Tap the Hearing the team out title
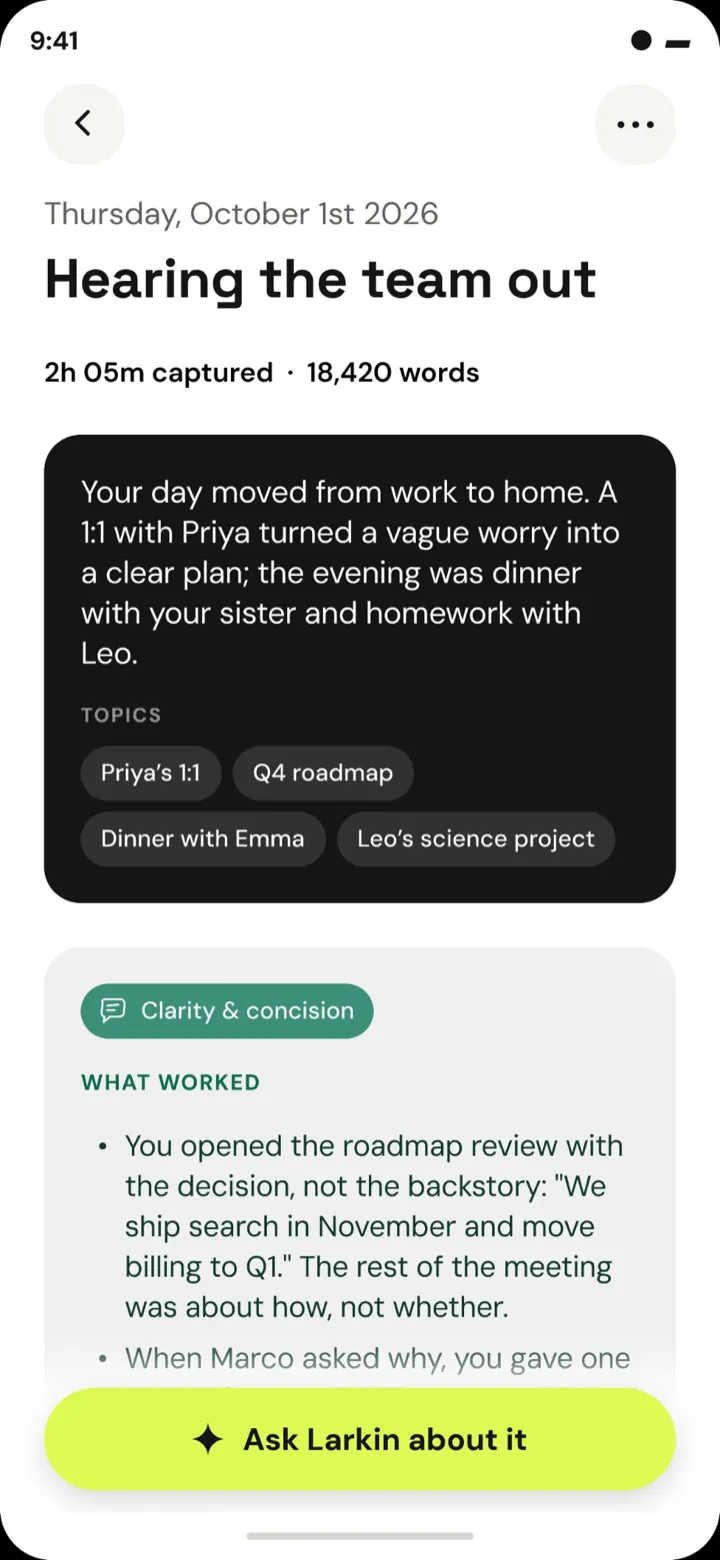The height and width of the screenshot is (1560, 720). point(321,280)
